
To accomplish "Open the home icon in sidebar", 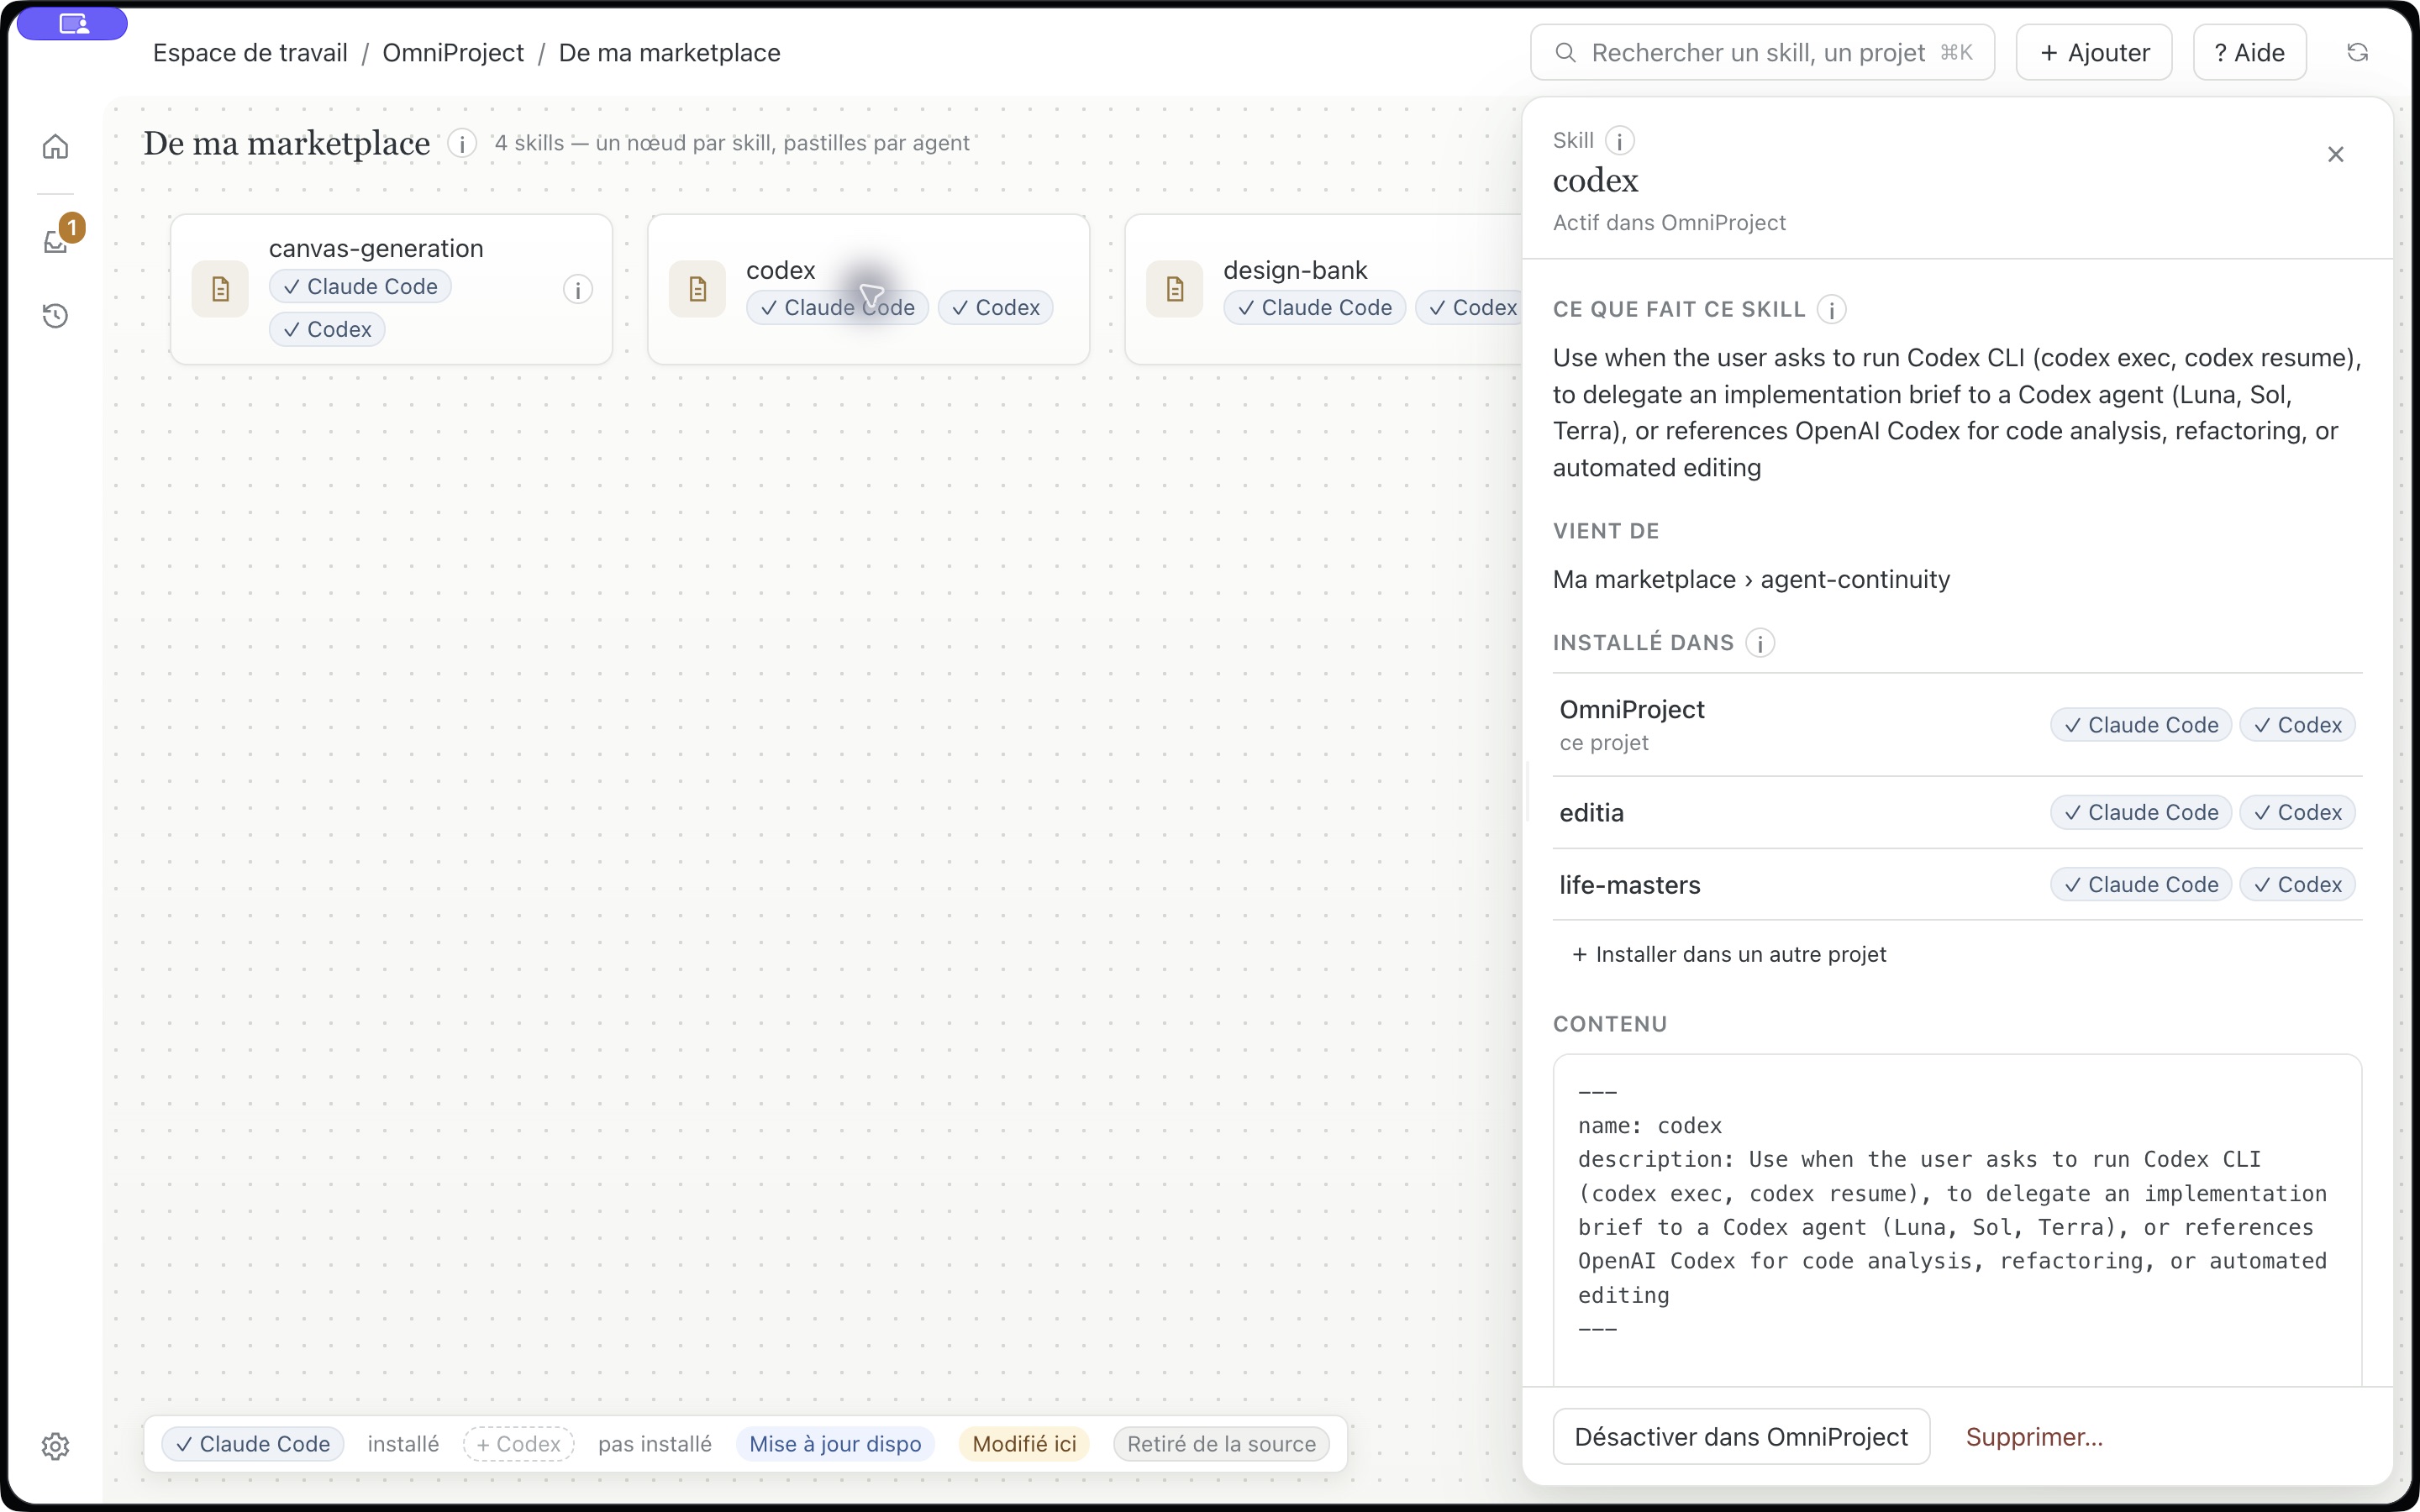I will pos(56,147).
